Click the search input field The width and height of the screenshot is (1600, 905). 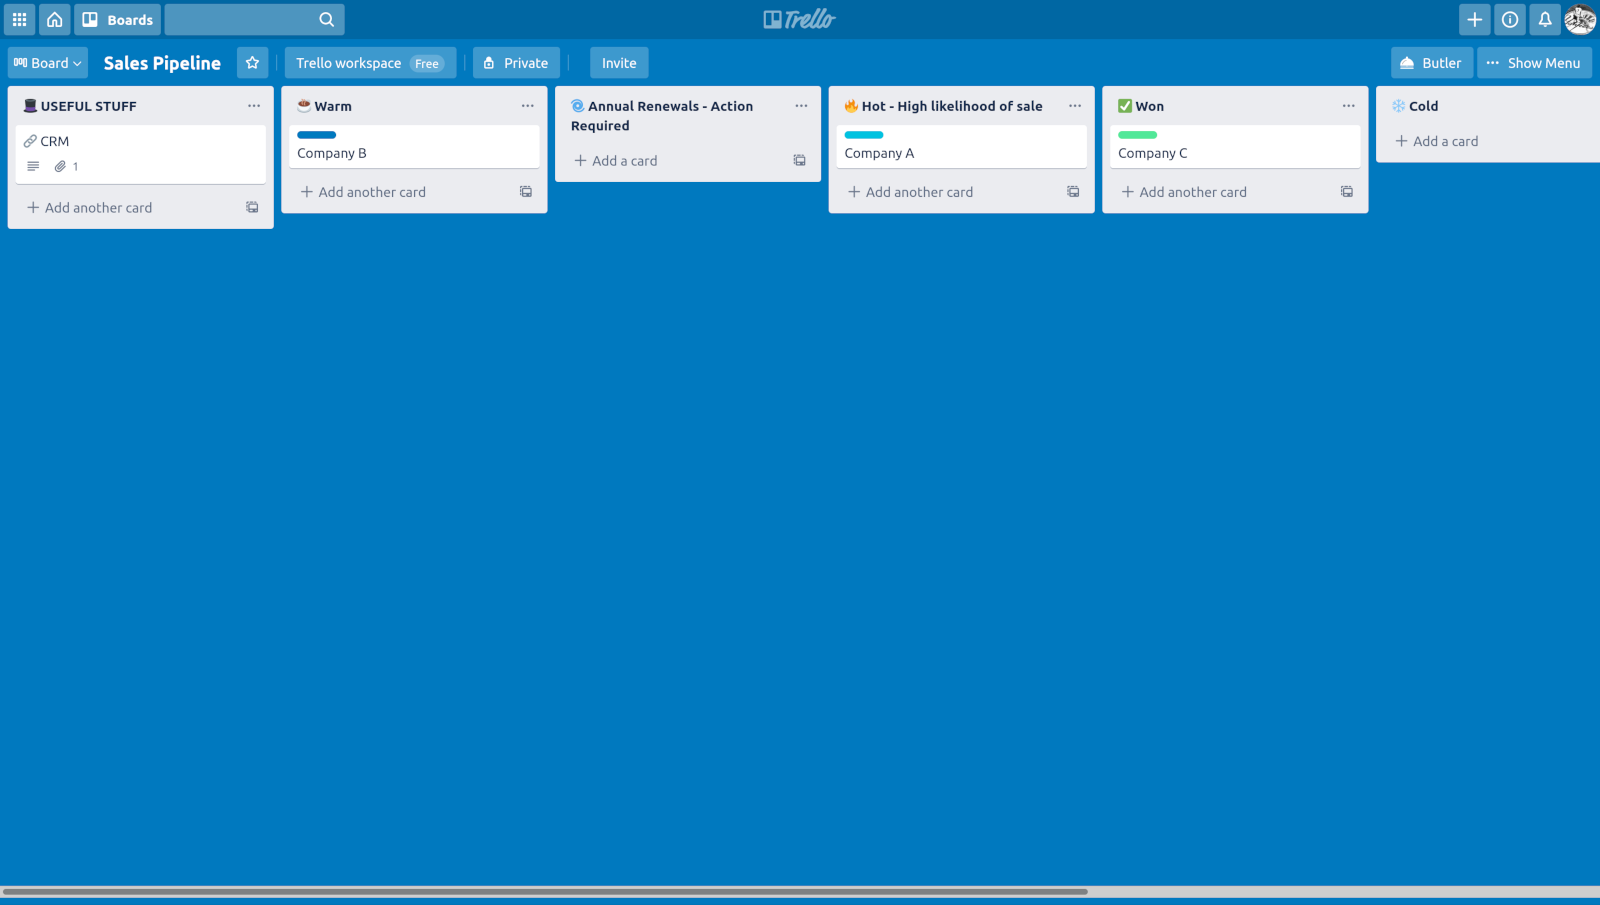click(x=242, y=20)
